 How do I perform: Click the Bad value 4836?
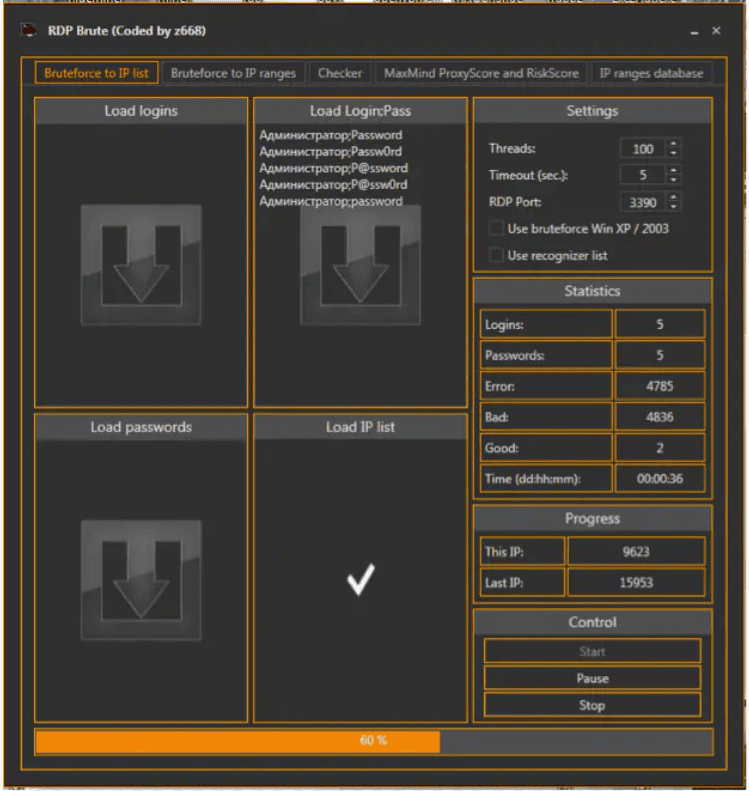pyautogui.click(x=660, y=417)
